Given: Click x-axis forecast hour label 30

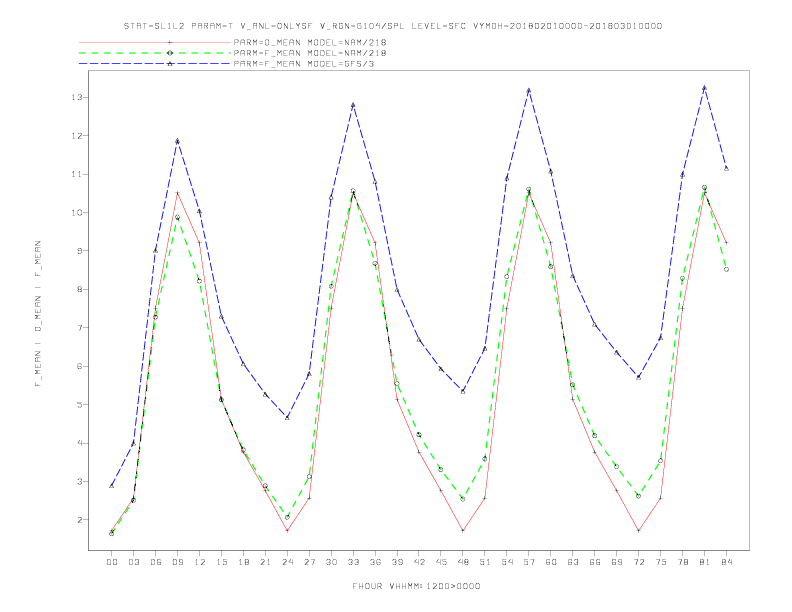Looking at the screenshot, I should 331,562.
